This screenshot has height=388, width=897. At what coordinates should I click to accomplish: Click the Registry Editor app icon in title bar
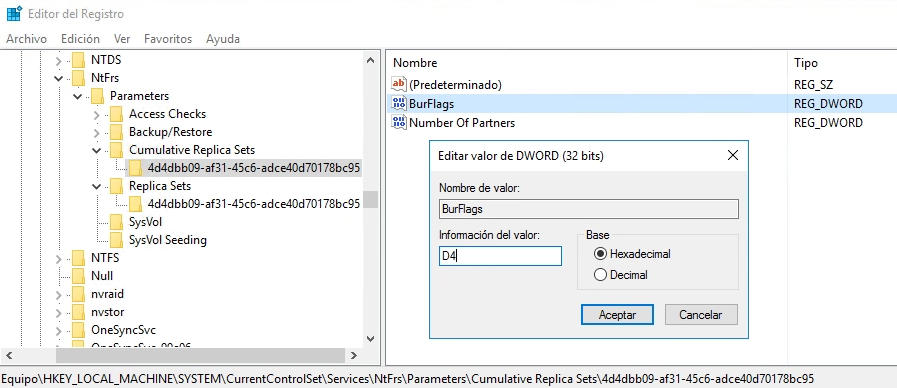coord(14,14)
